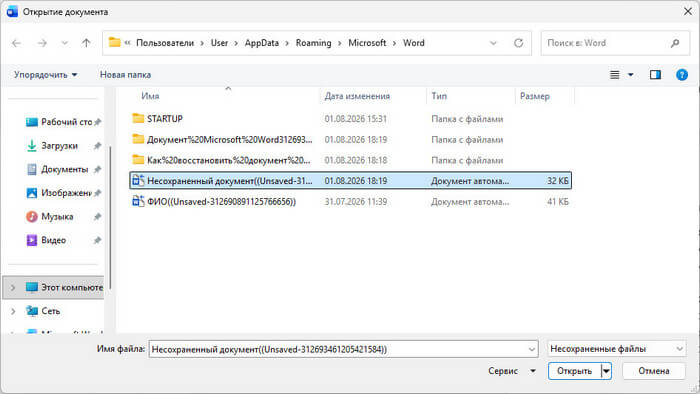This screenshot has width=700, height=394.
Task: Expand Этот компьютер tree node
Action: 13,287
